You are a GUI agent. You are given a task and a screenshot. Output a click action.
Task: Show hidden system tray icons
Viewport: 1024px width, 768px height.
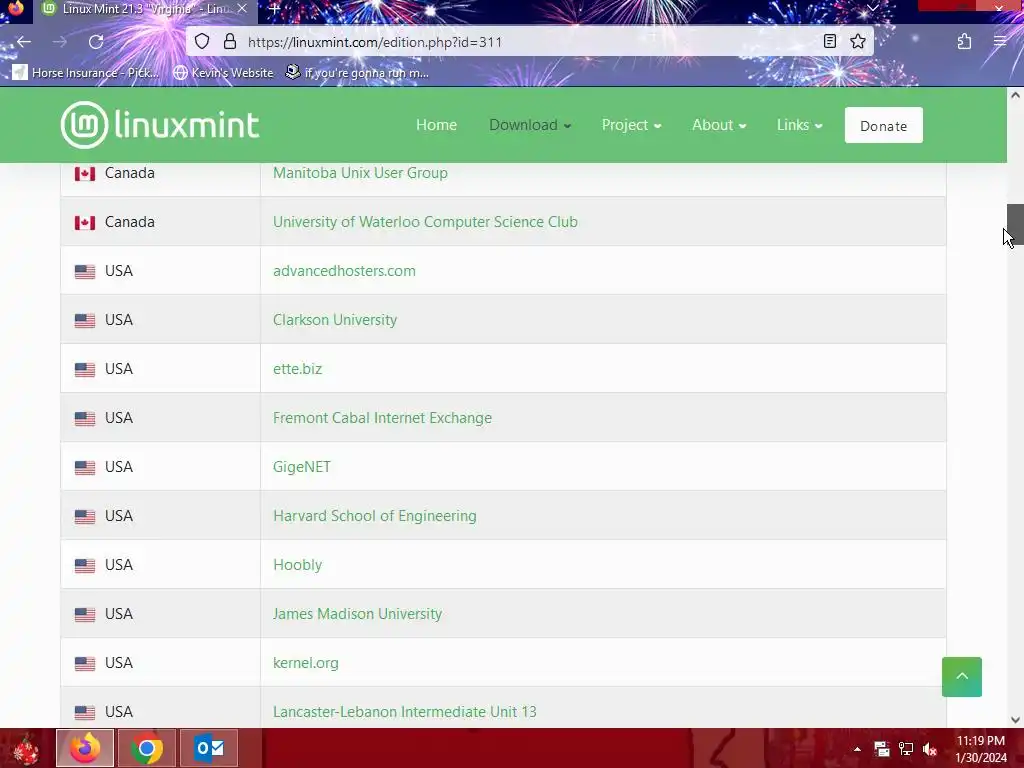[x=857, y=749]
